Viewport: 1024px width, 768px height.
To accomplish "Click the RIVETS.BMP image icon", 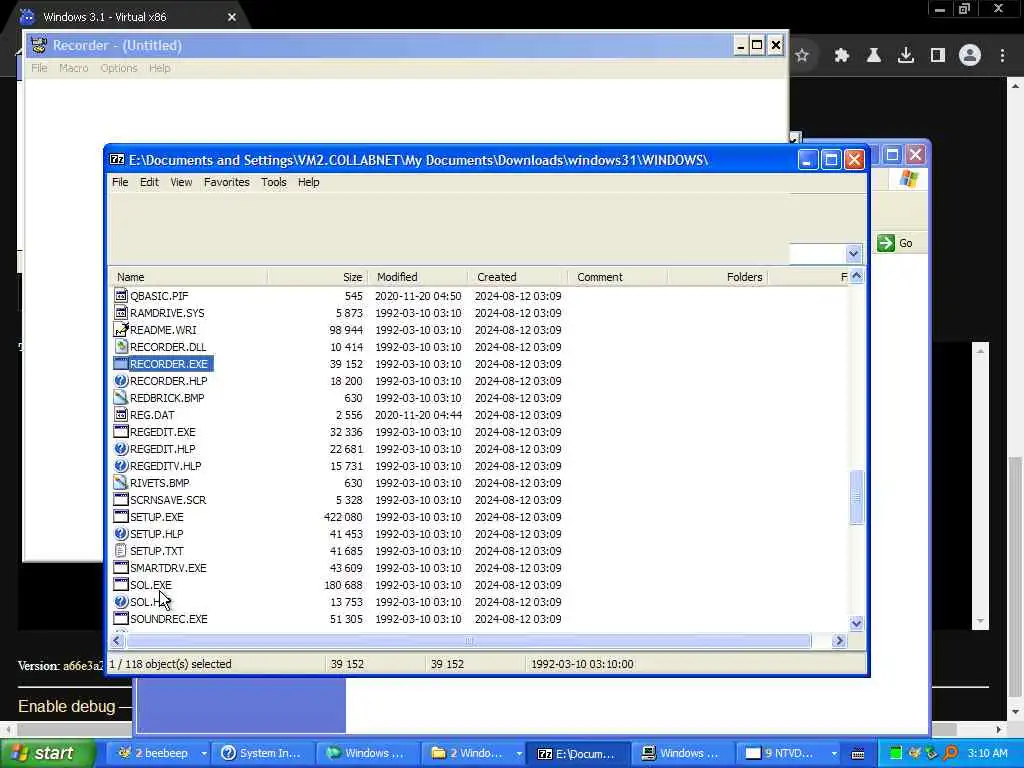I will coord(121,483).
